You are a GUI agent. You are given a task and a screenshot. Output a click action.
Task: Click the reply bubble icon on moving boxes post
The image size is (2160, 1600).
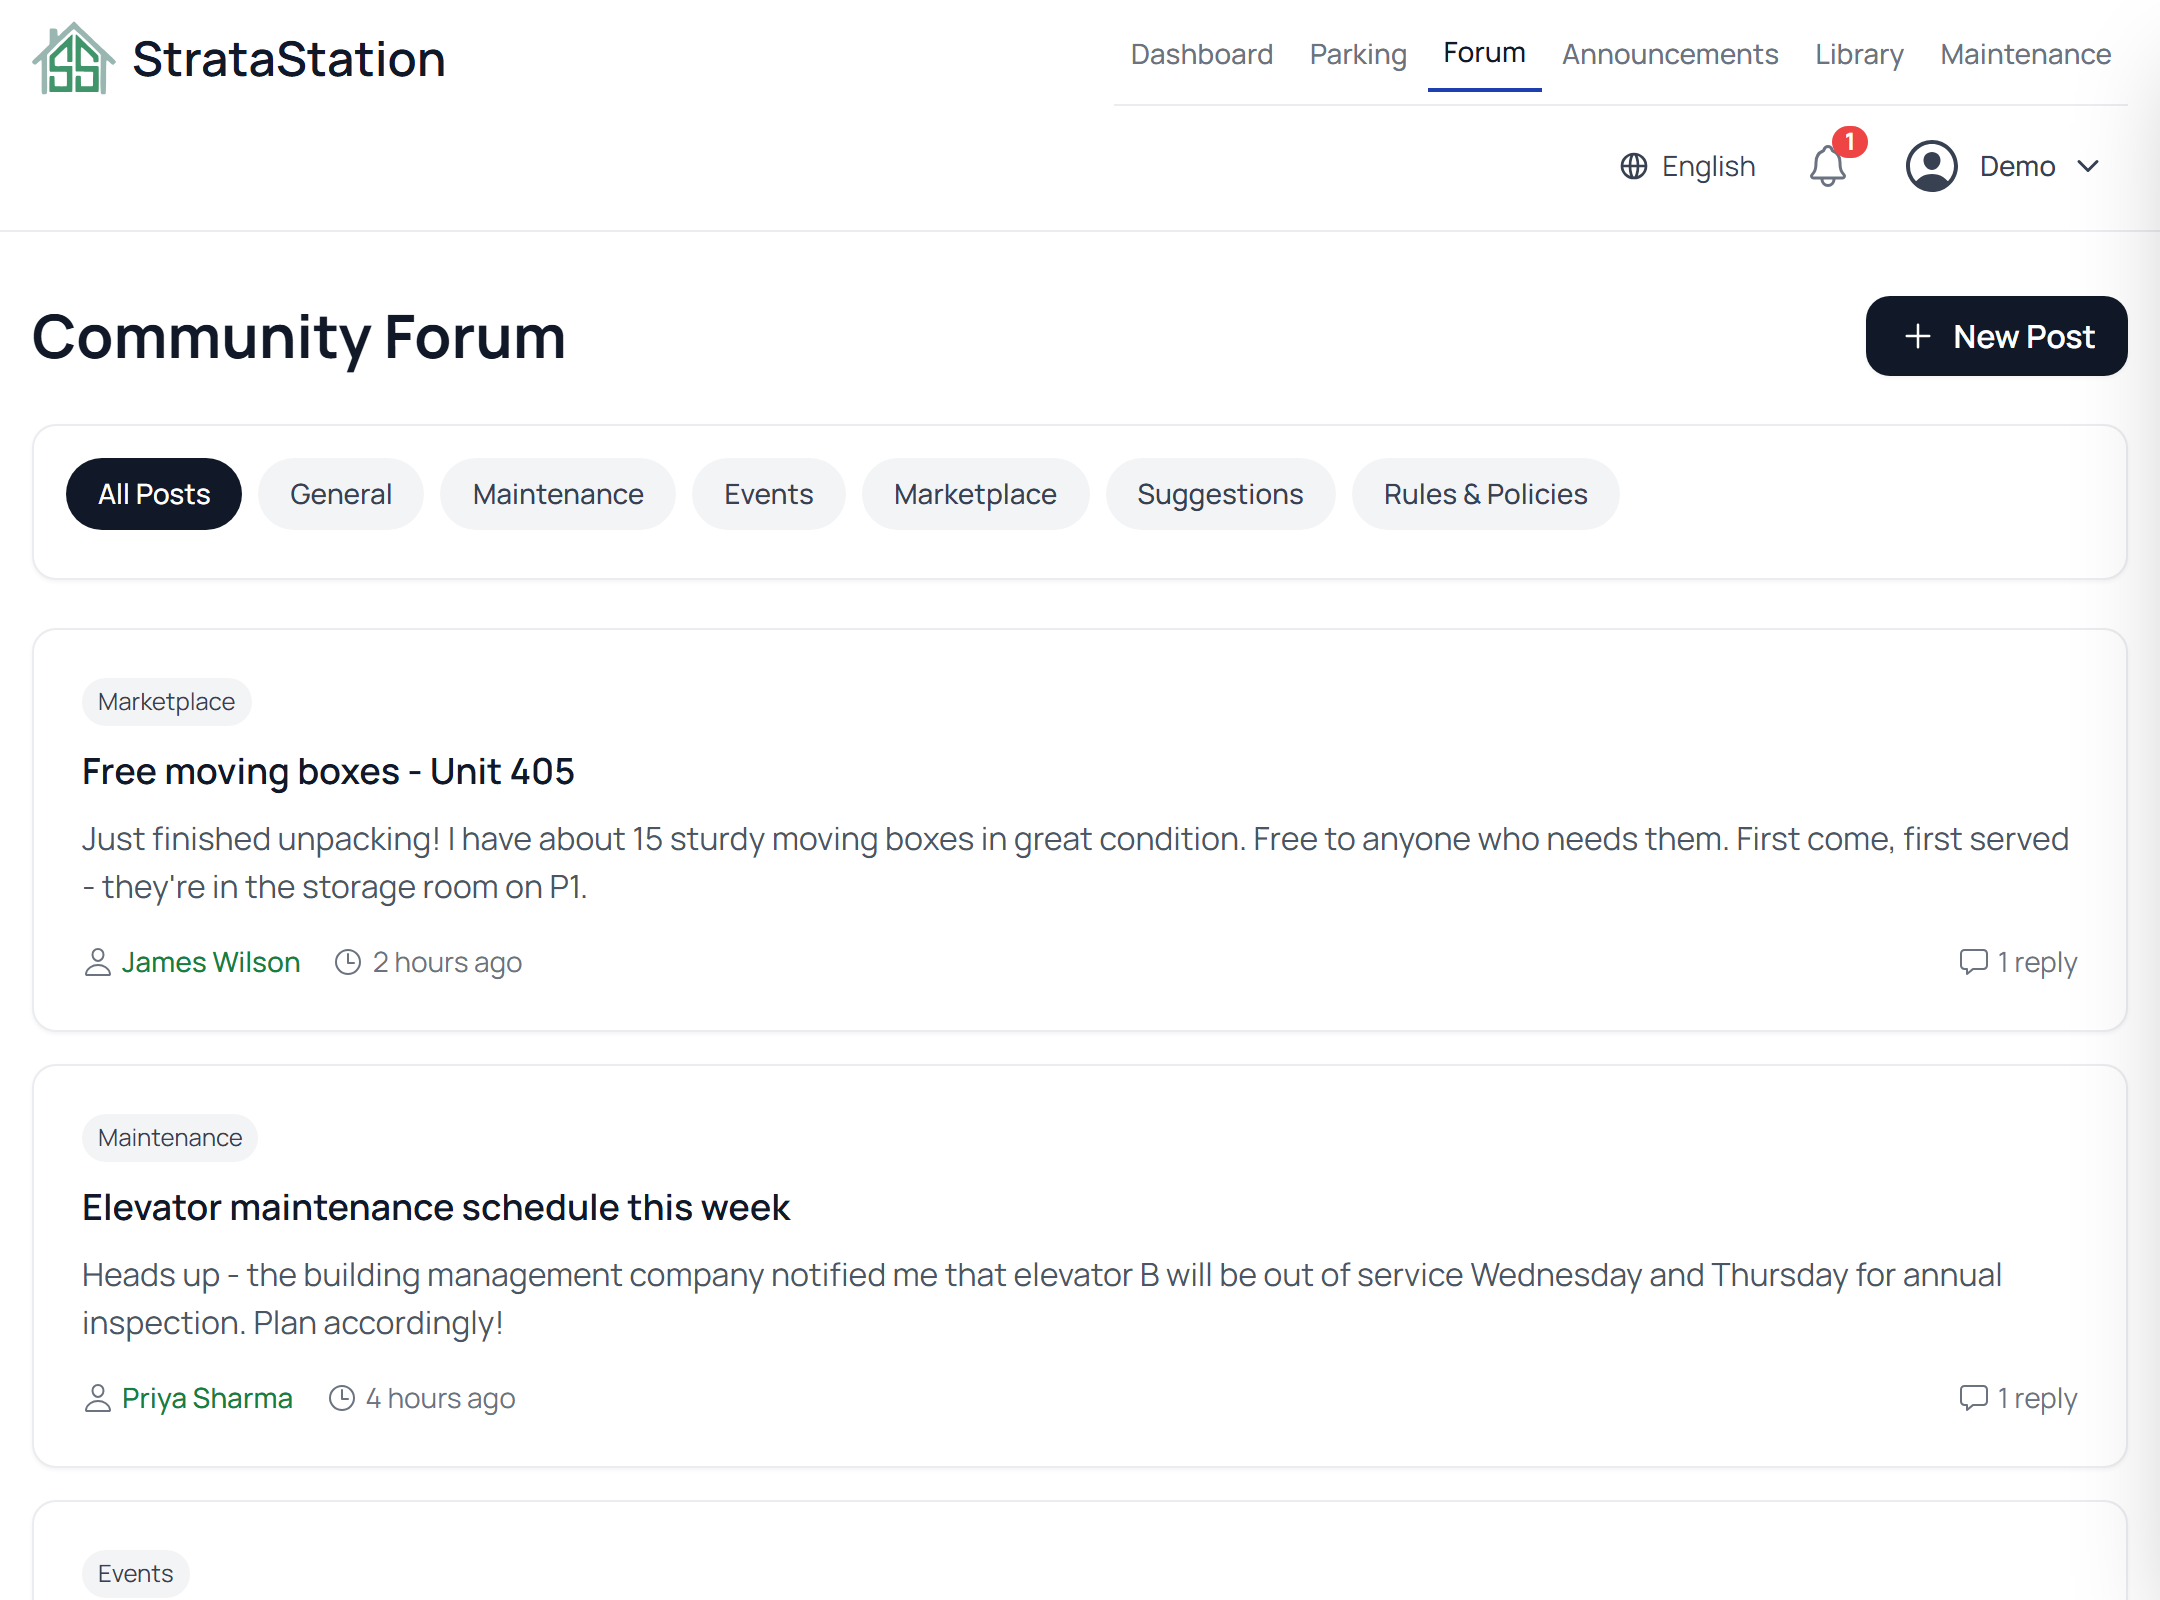click(1973, 961)
